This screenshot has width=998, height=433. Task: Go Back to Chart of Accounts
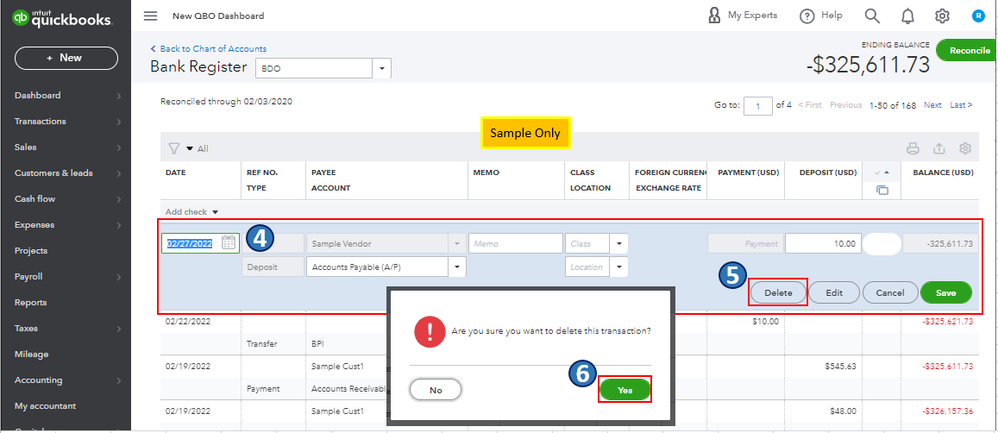(208, 48)
